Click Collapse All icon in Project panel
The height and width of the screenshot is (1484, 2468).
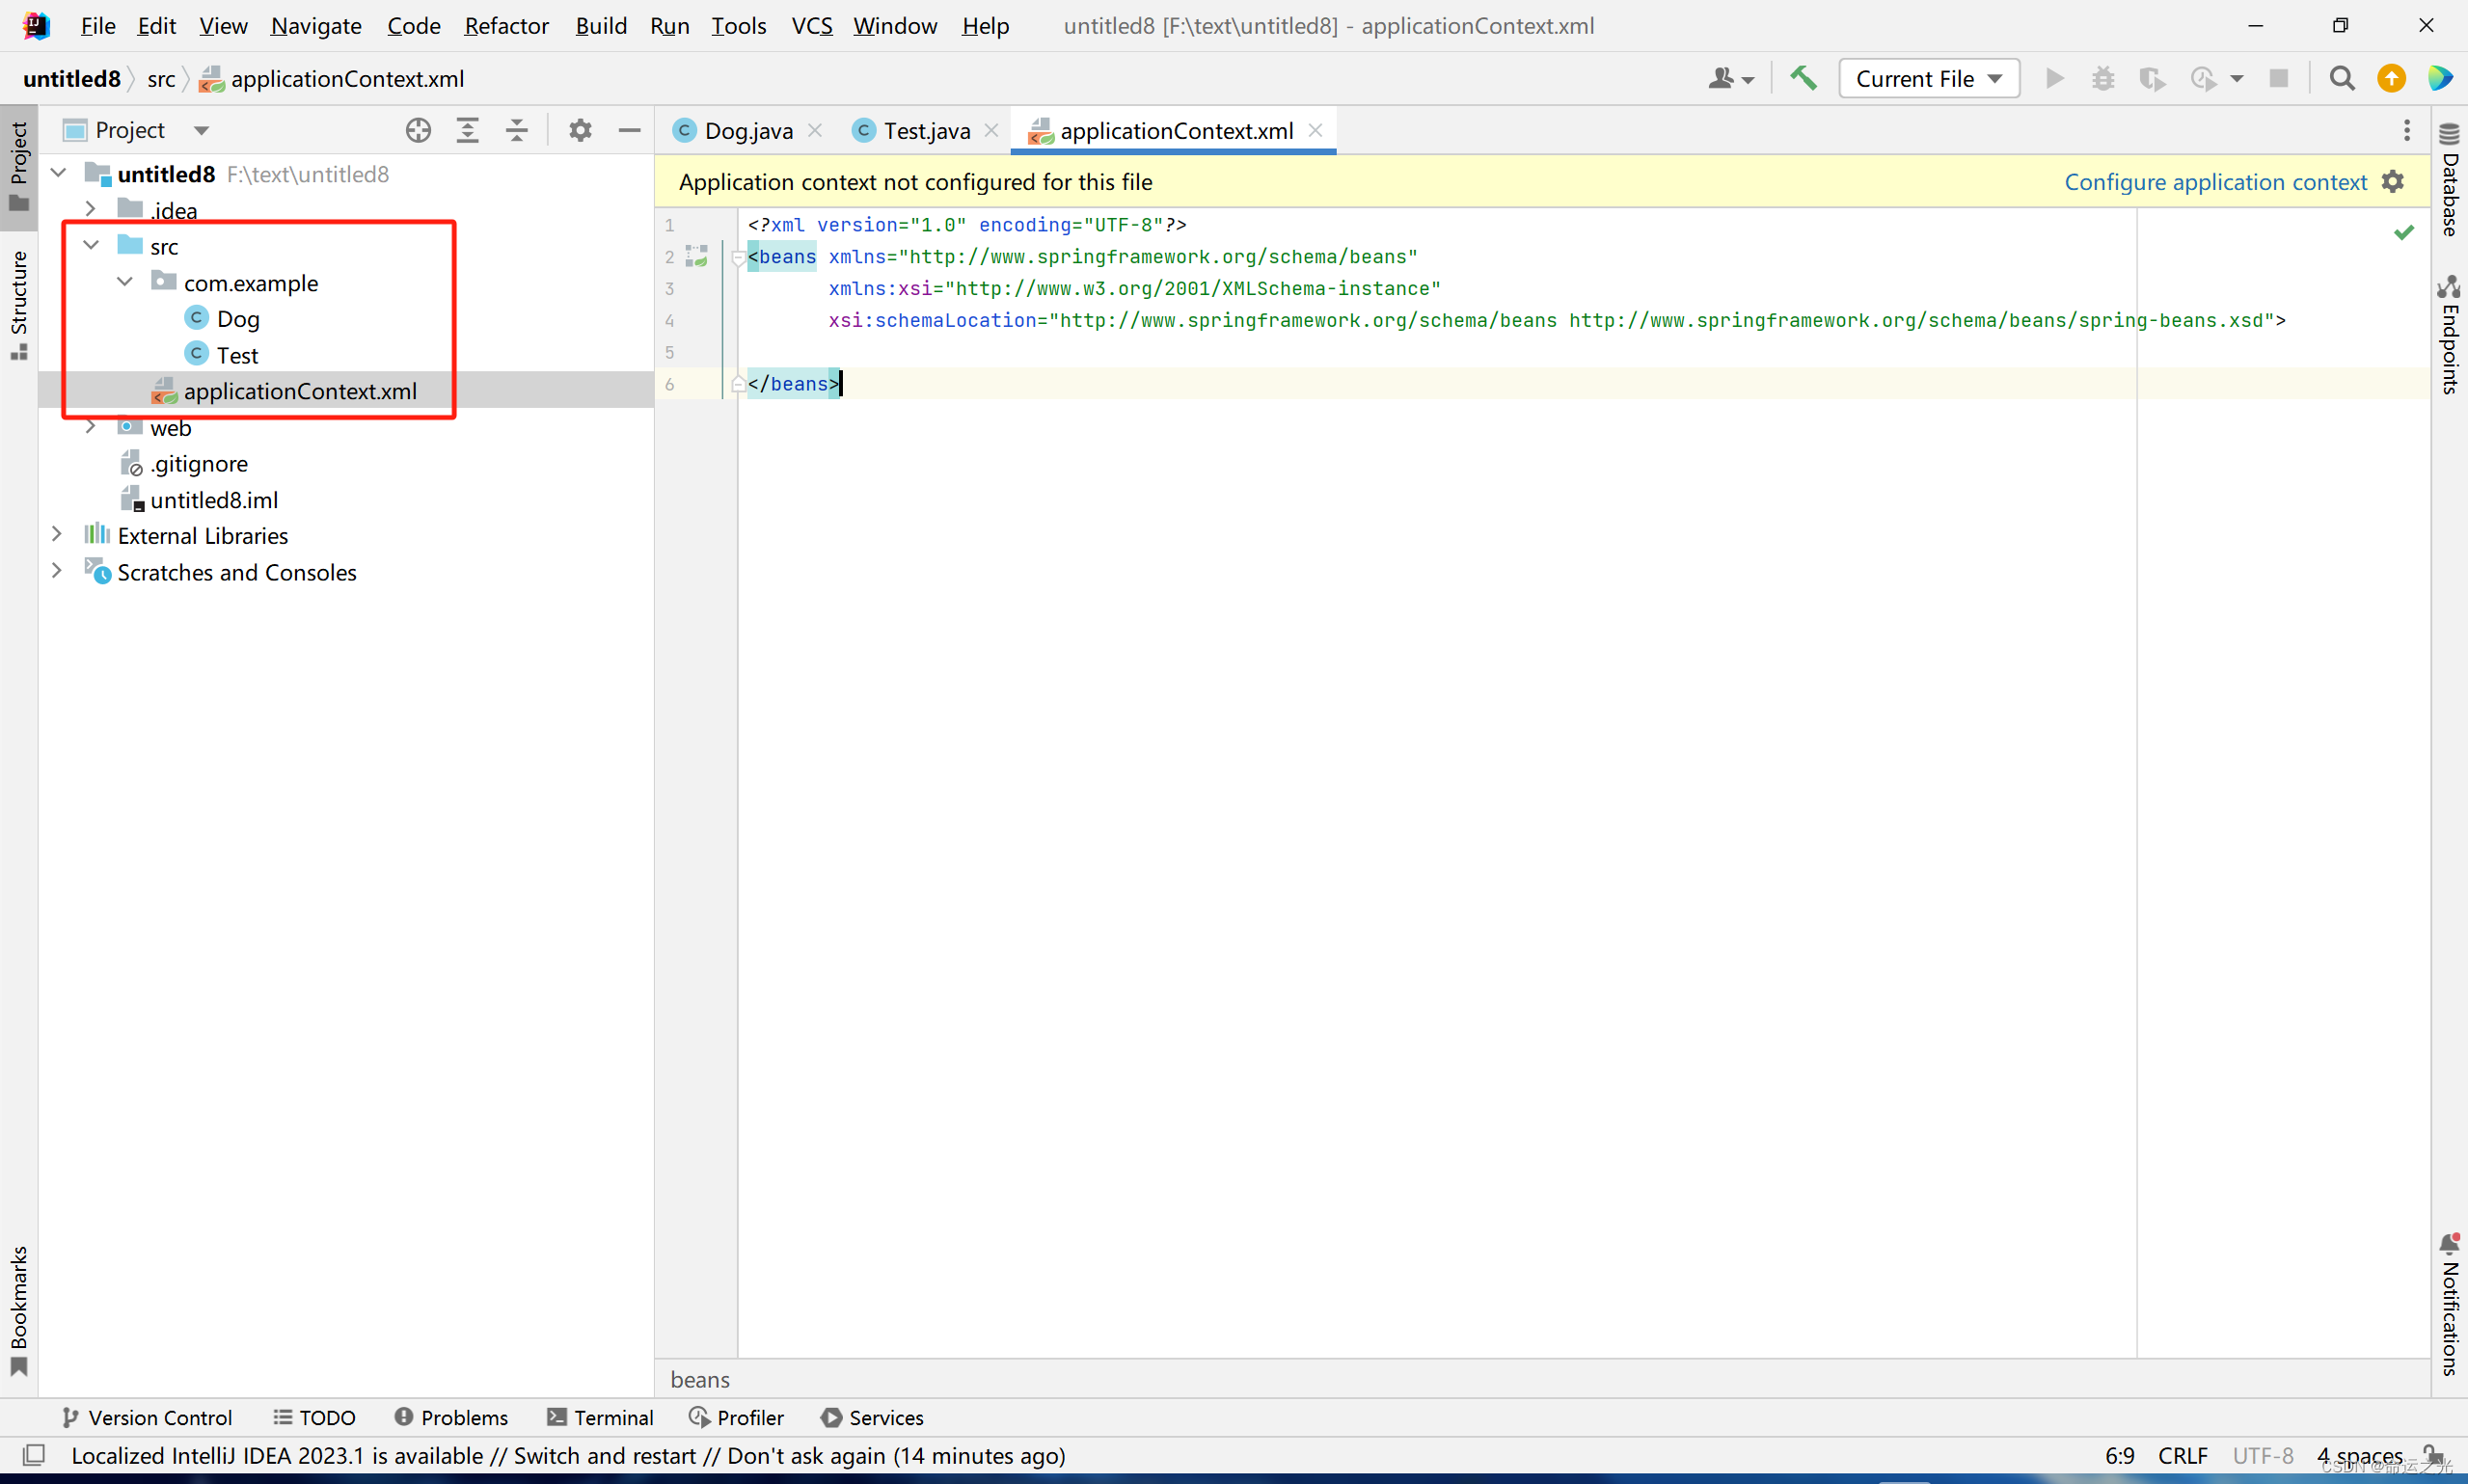pyautogui.click(x=516, y=130)
